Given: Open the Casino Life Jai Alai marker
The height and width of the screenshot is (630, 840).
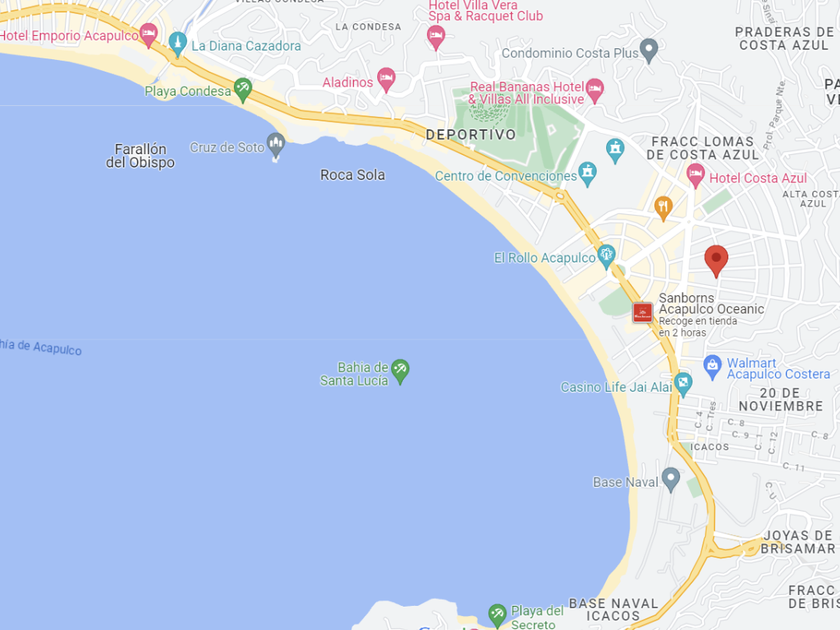Looking at the screenshot, I should pyautogui.click(x=683, y=385).
